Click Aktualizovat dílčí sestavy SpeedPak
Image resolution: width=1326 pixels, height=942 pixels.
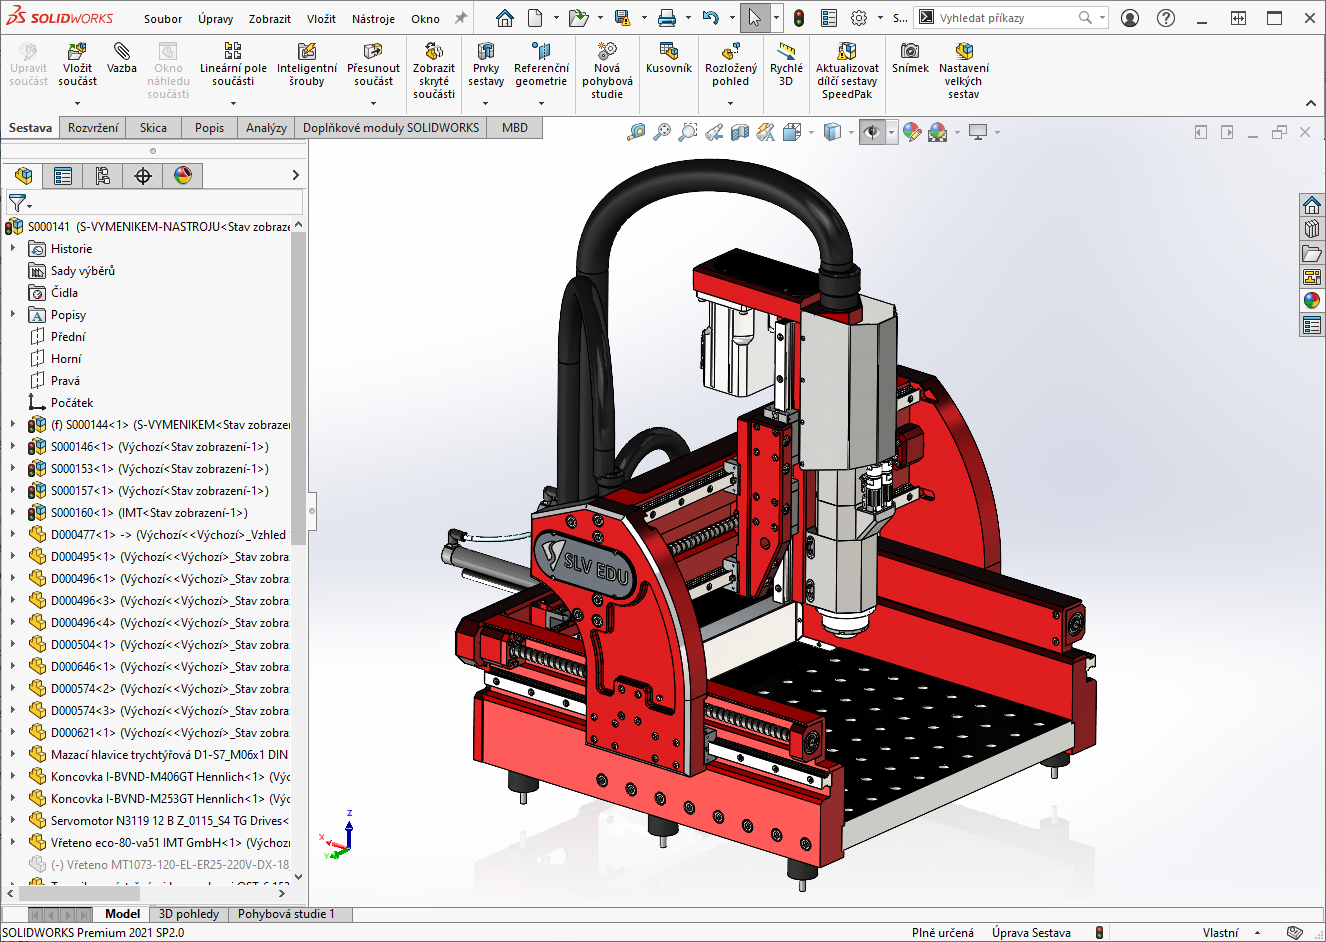point(847,70)
